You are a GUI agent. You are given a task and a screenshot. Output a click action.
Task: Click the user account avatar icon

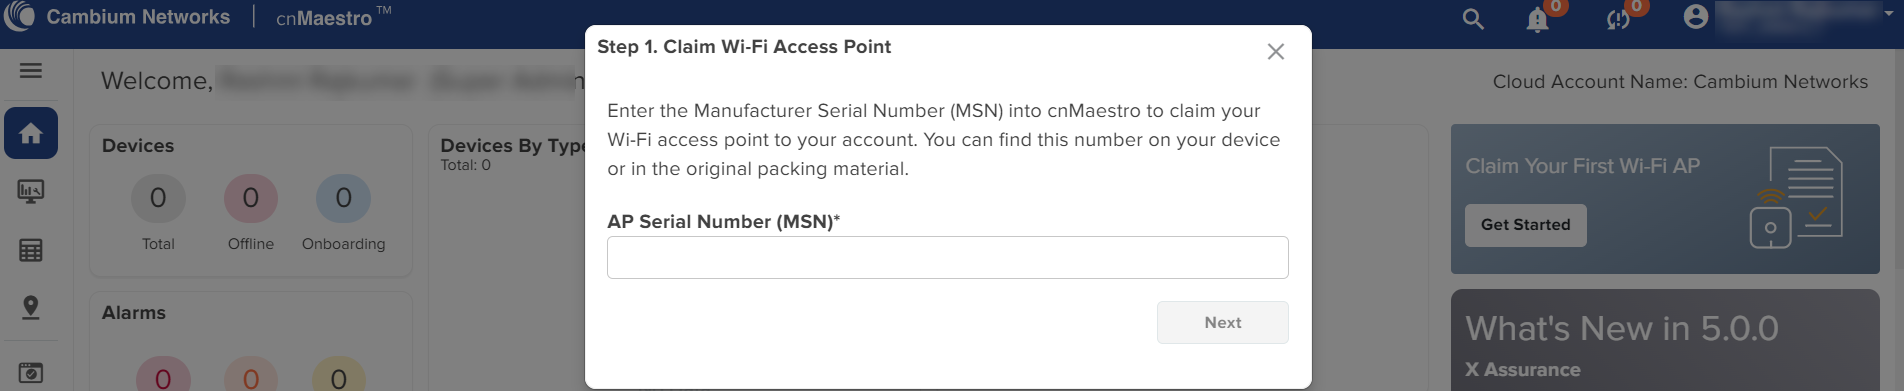point(1696,17)
